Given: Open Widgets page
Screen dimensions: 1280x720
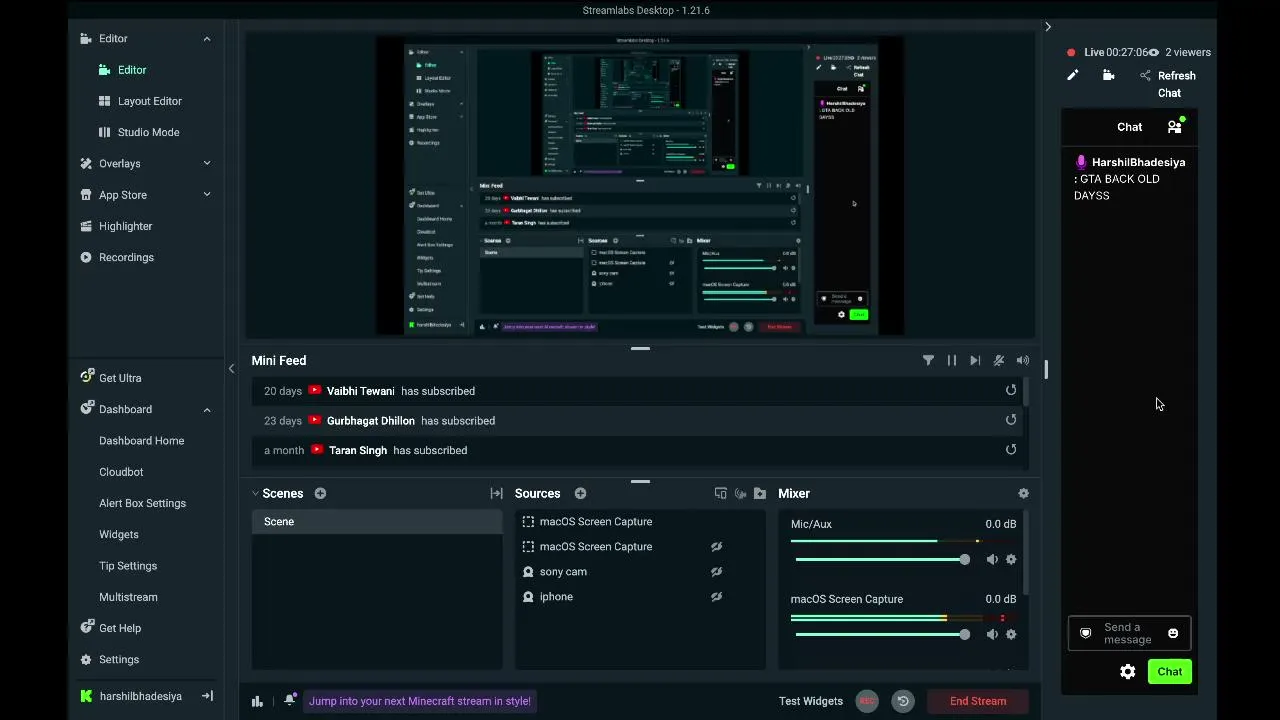Looking at the screenshot, I should (x=119, y=535).
